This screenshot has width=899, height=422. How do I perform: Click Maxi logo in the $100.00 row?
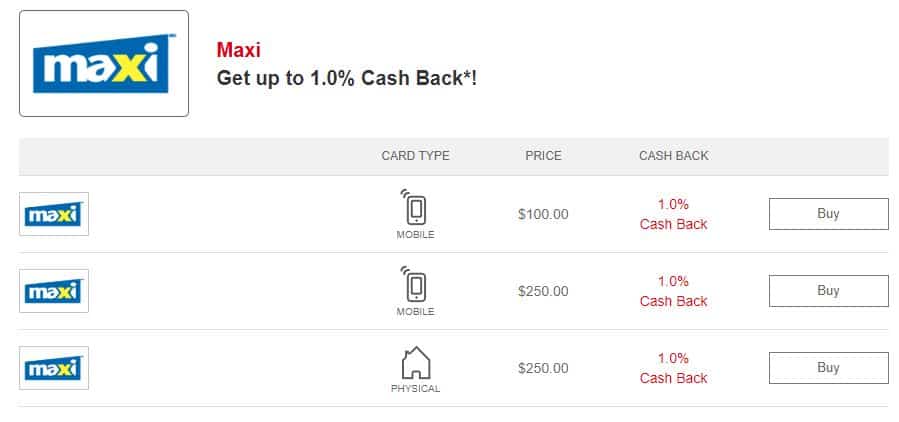(x=54, y=214)
